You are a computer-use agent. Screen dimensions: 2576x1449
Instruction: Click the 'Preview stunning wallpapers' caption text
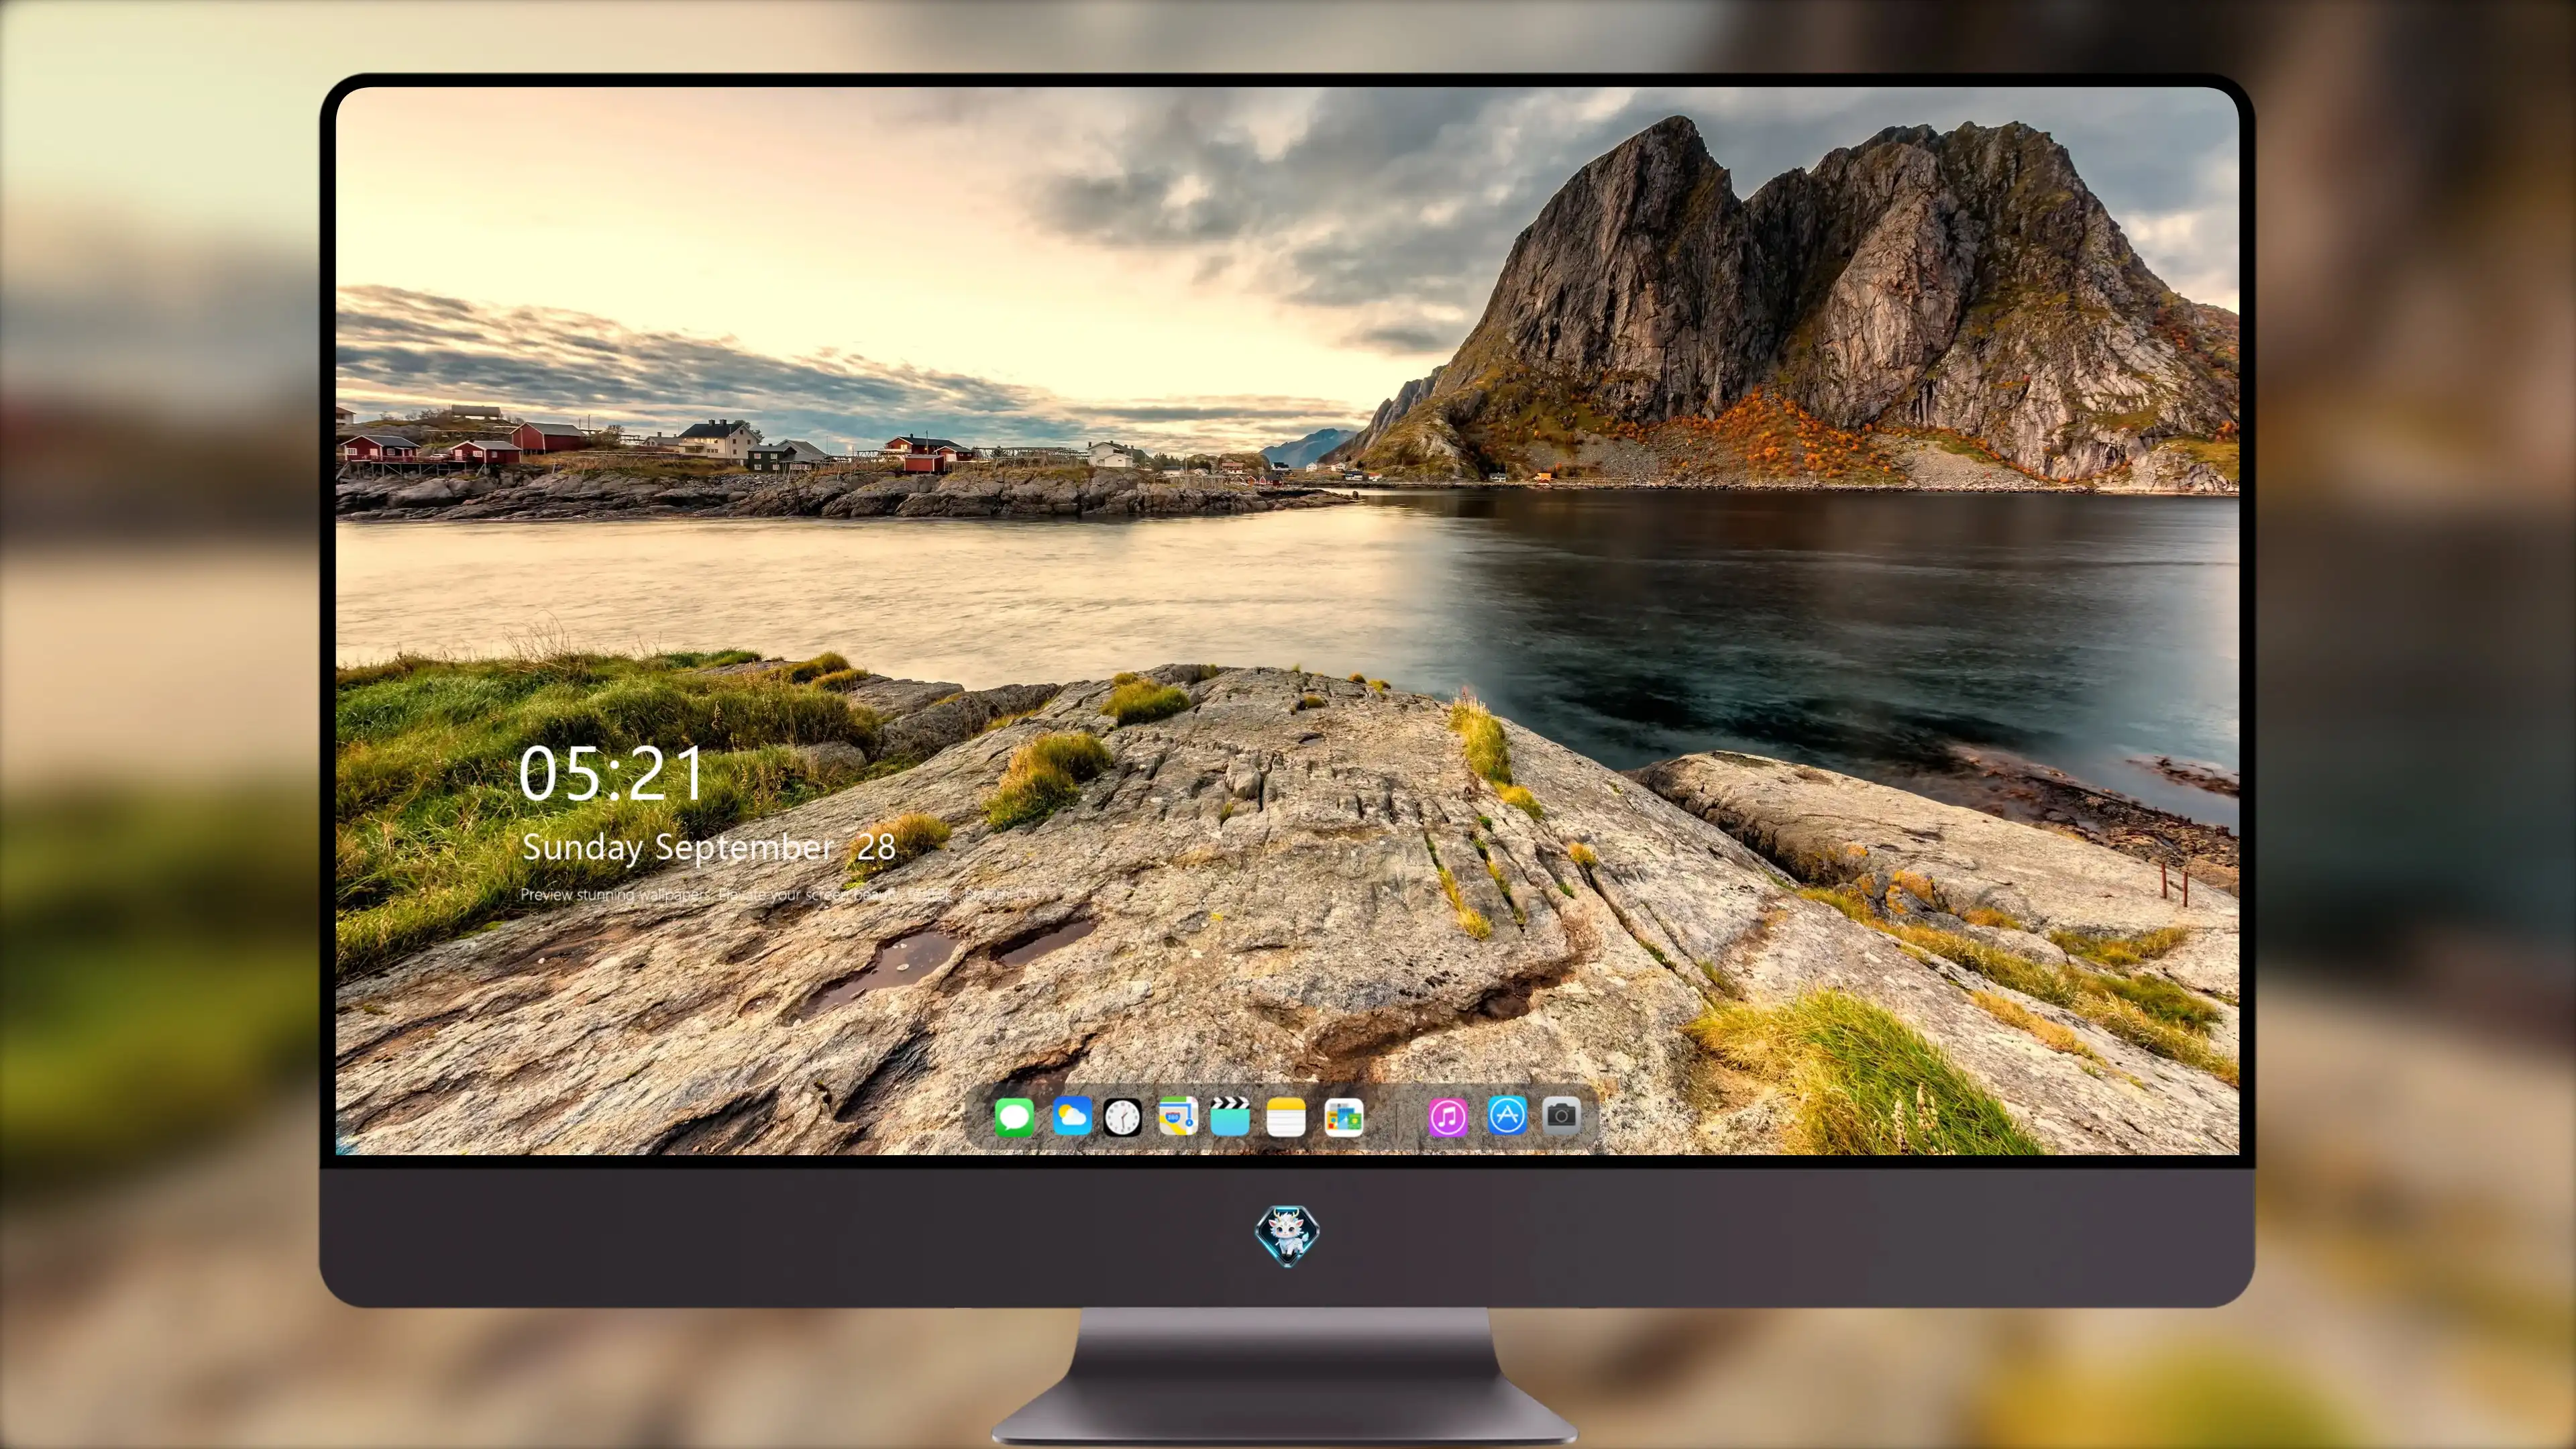click(x=779, y=894)
